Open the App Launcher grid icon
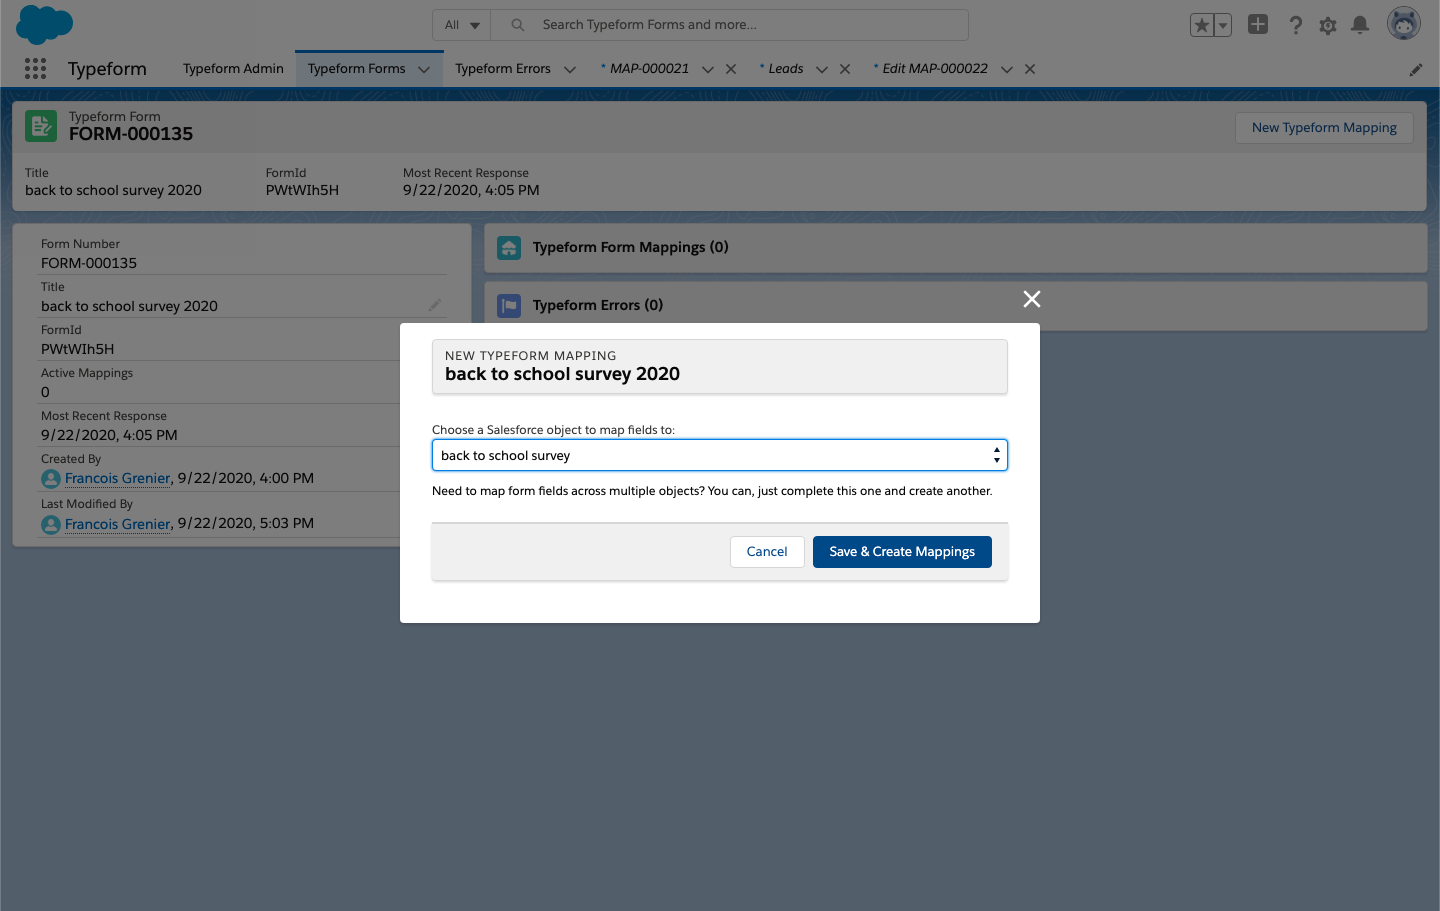 coord(35,68)
